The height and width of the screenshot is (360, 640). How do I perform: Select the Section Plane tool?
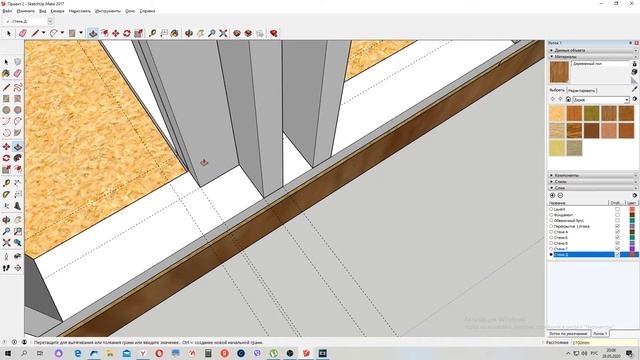point(18,268)
